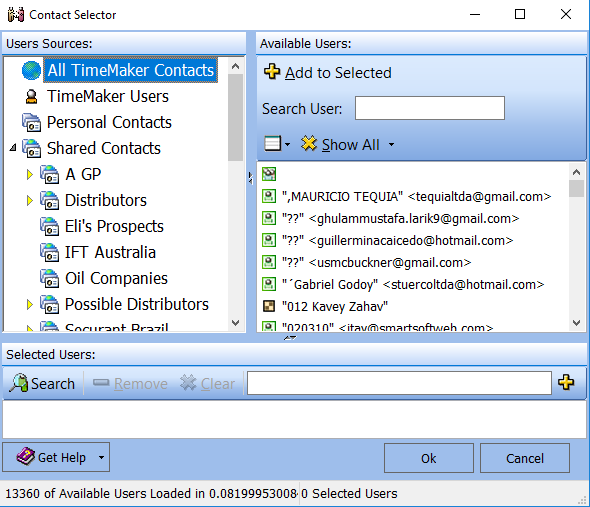Click the Personal Contacts folder icon
The width and height of the screenshot is (590, 507).
(x=31, y=122)
